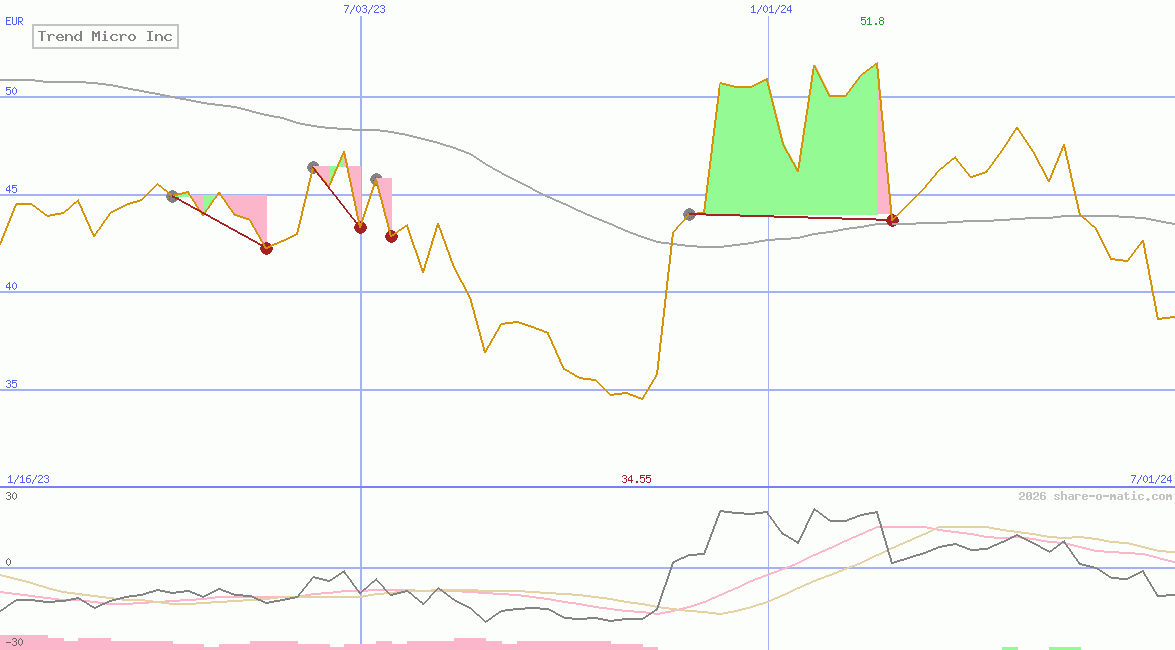This screenshot has width=1175, height=650.
Task: Click the lowest red exit dot from March 2023
Action: coord(266,248)
